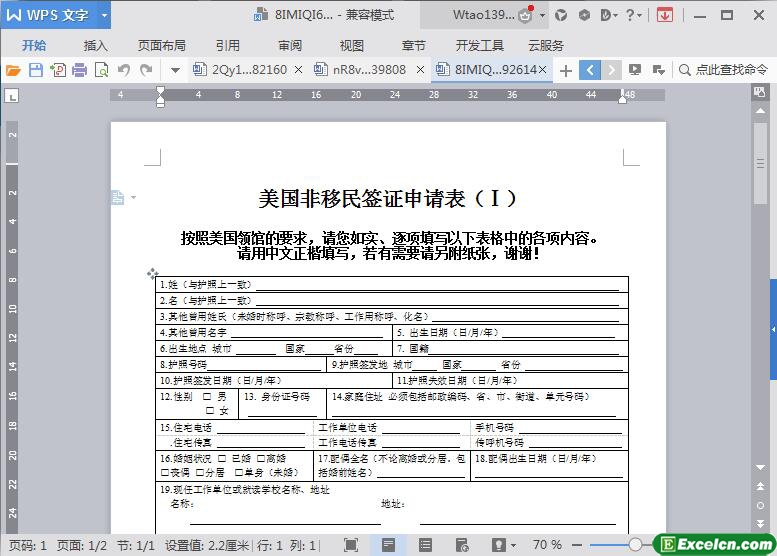
Task: Click the right indent marker on the ruler
Action: [622, 99]
